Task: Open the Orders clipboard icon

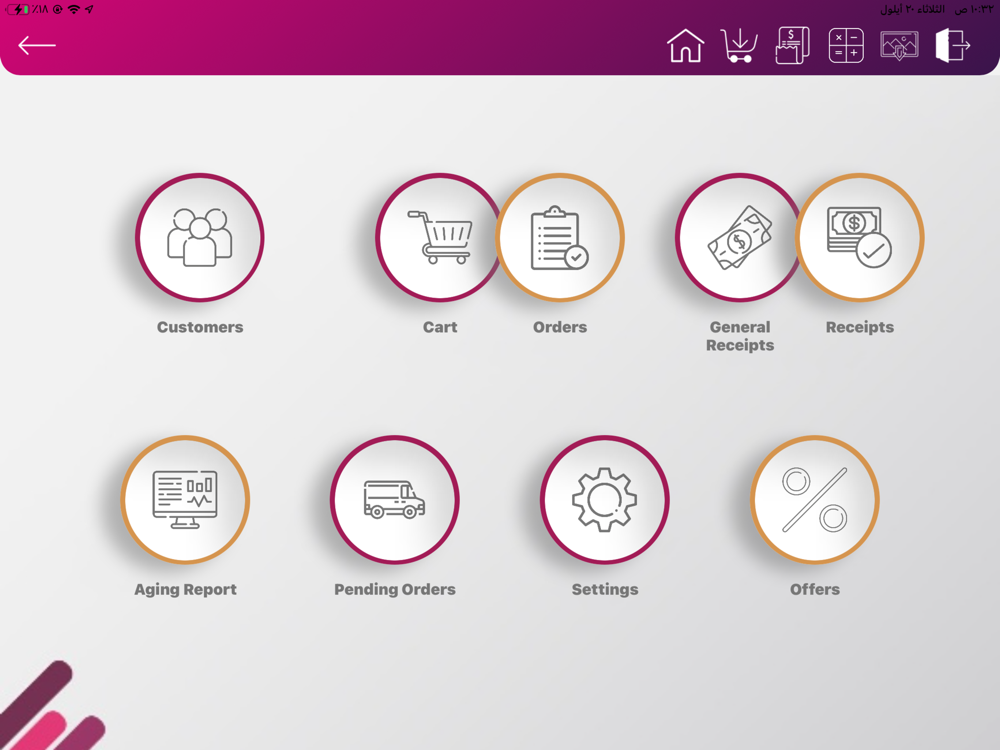Action: pos(560,237)
